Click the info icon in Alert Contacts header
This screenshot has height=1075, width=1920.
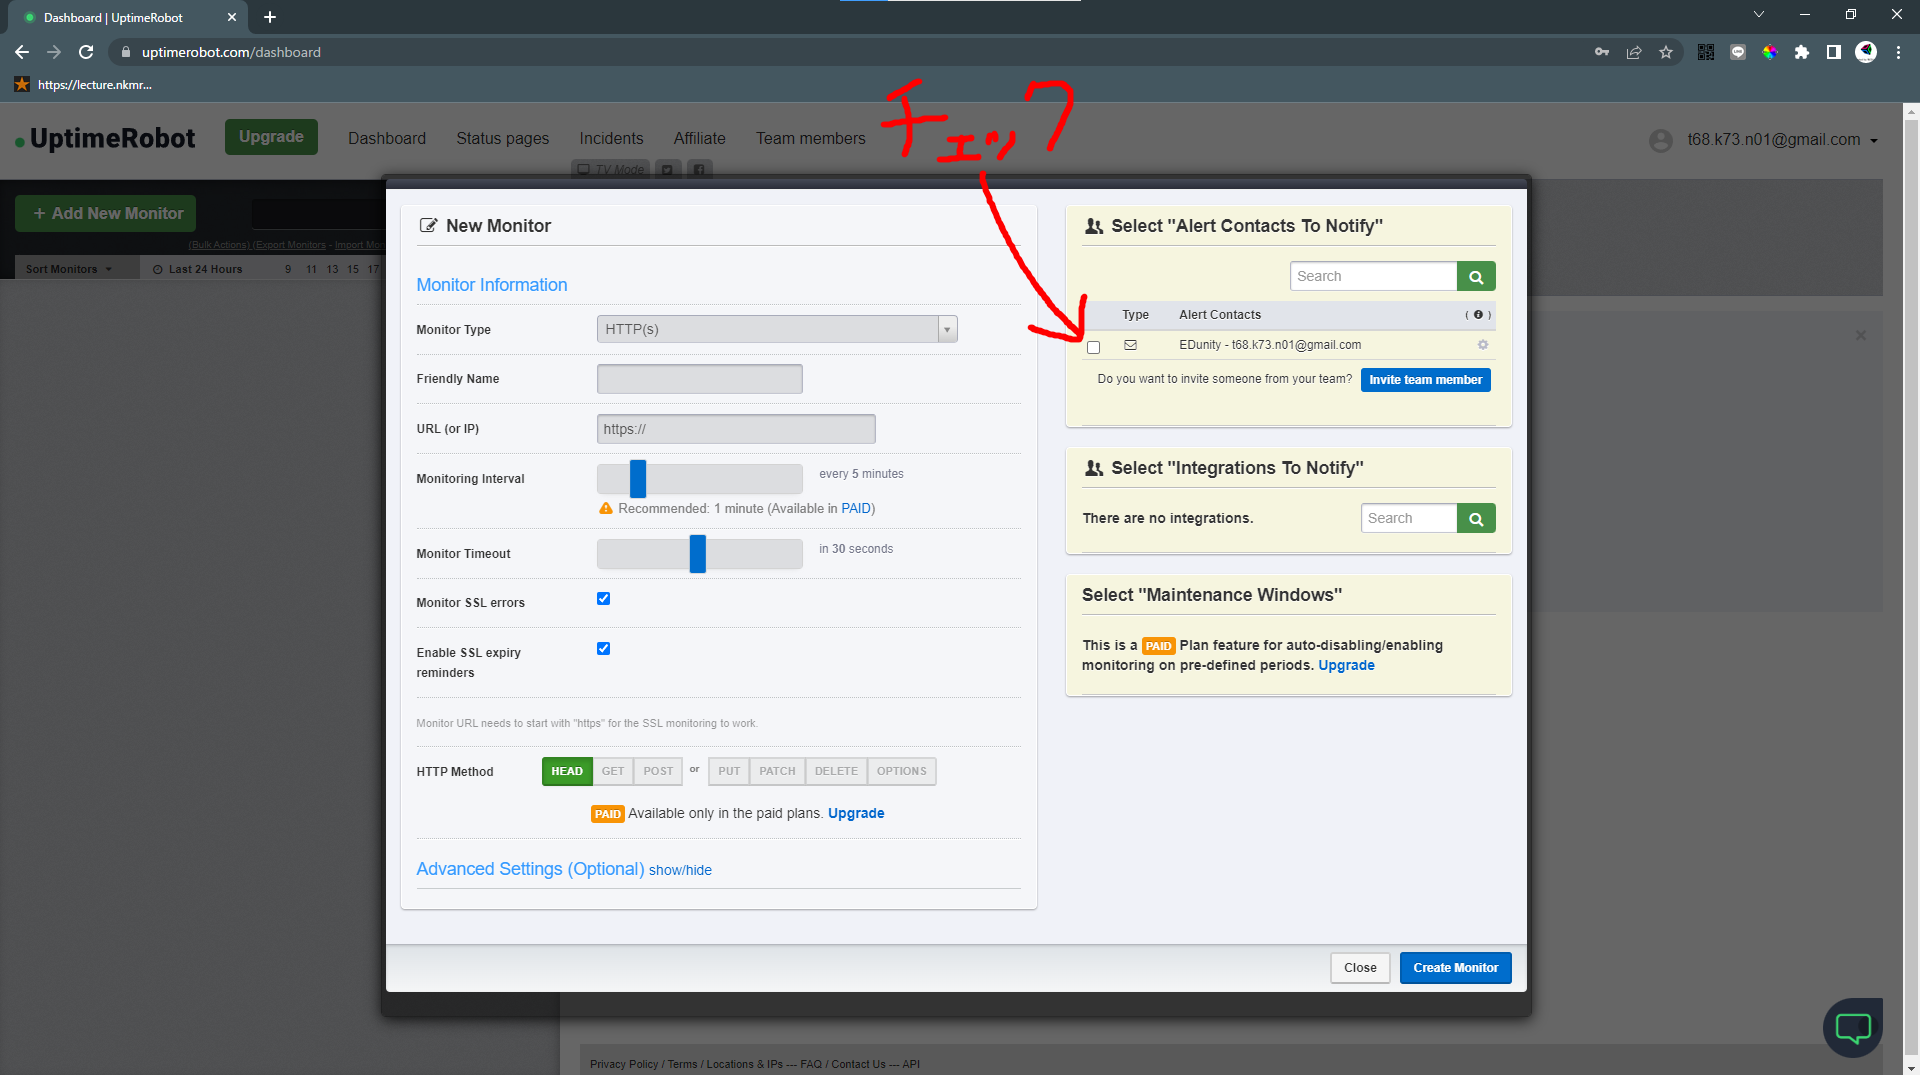coord(1478,315)
